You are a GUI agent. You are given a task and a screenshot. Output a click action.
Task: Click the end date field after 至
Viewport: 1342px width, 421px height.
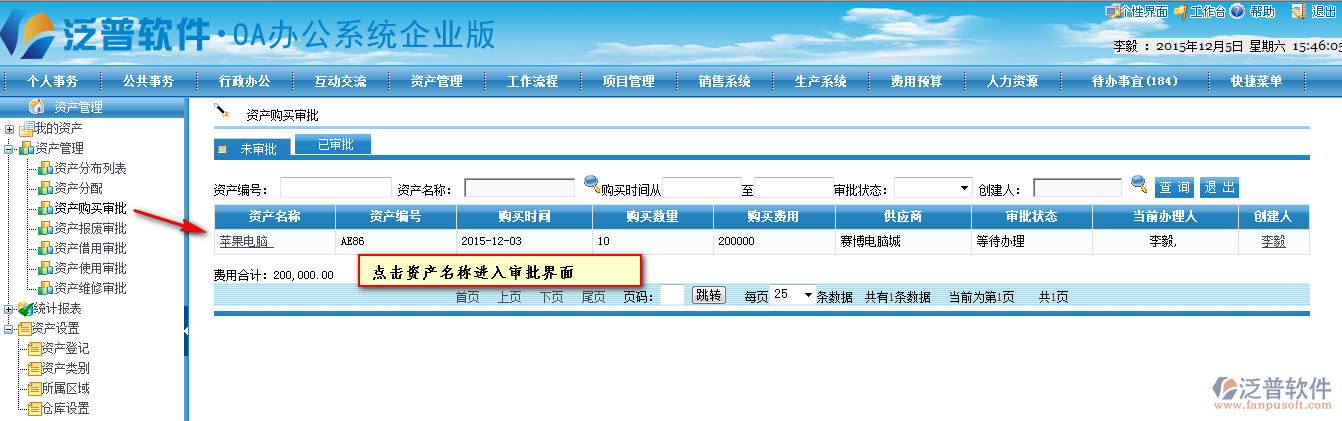point(793,188)
